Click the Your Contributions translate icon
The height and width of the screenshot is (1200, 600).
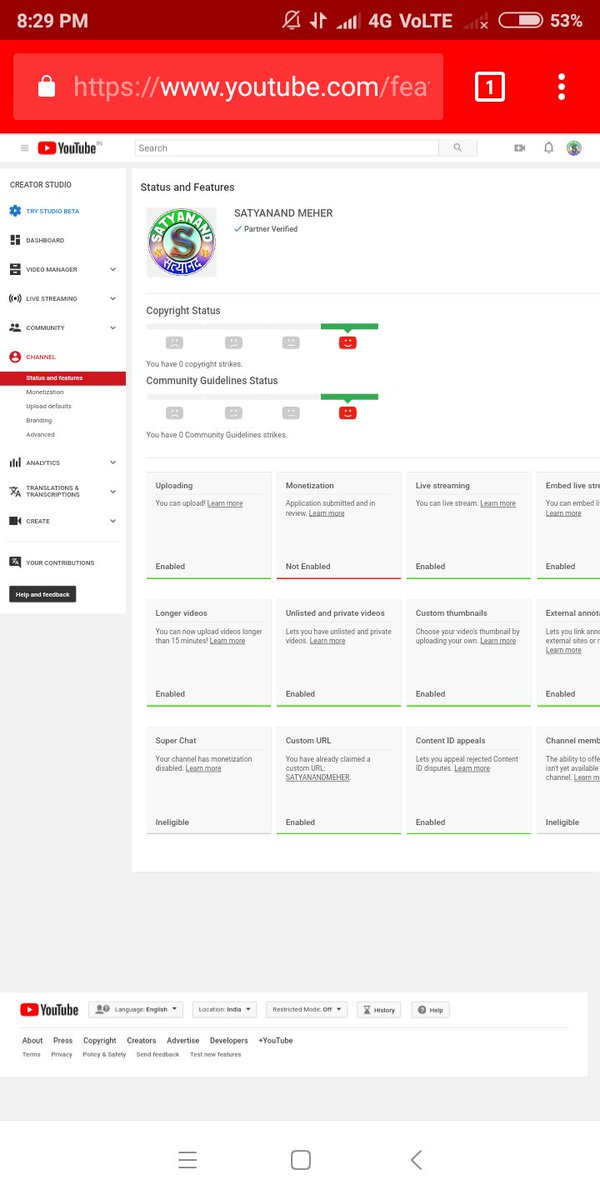tap(15, 562)
